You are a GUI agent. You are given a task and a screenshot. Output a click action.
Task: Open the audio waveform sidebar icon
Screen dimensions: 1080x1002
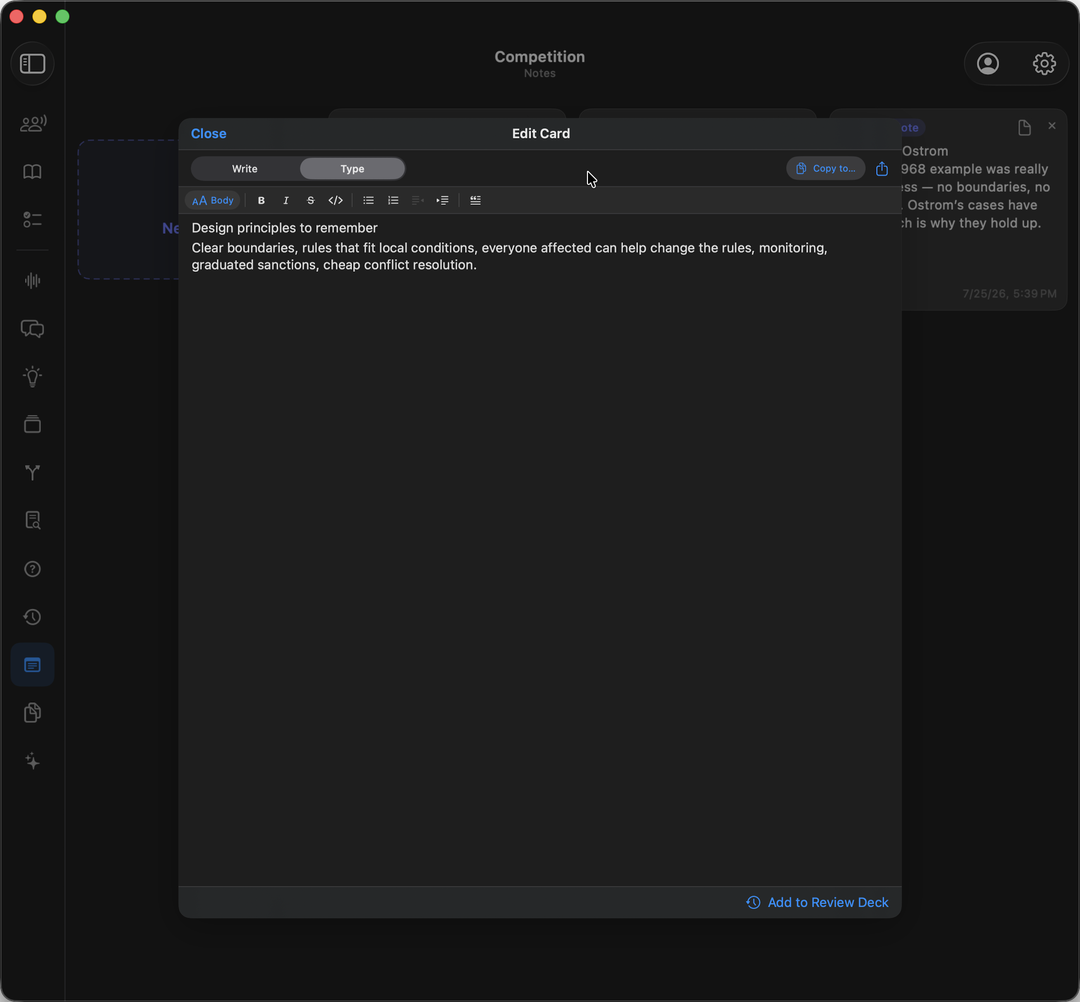(x=32, y=281)
